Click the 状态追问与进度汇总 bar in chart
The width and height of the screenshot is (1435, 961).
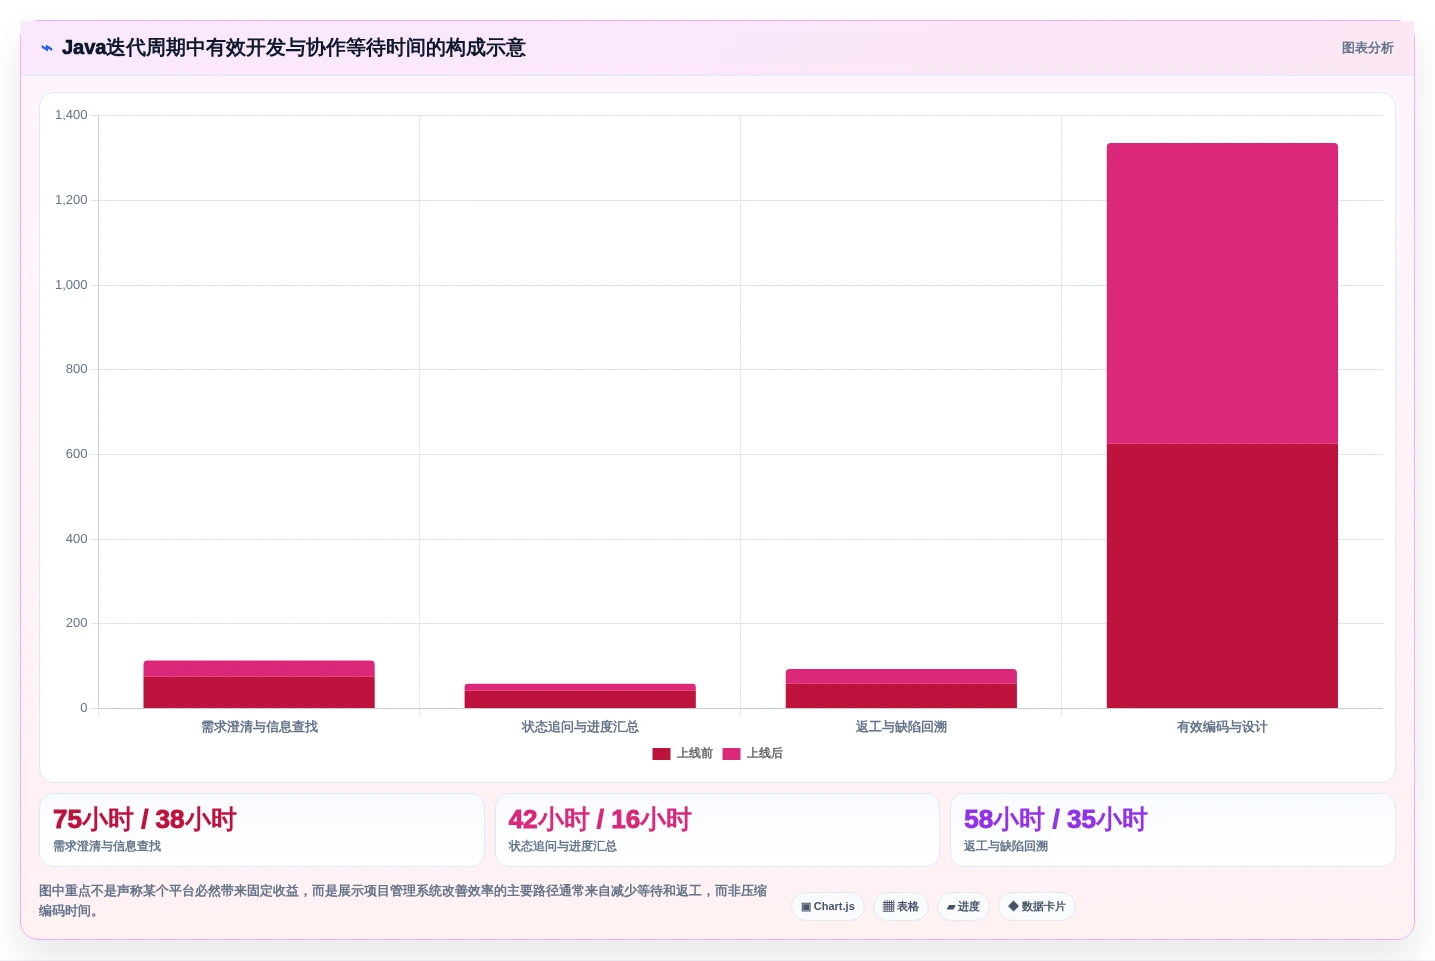click(x=580, y=696)
